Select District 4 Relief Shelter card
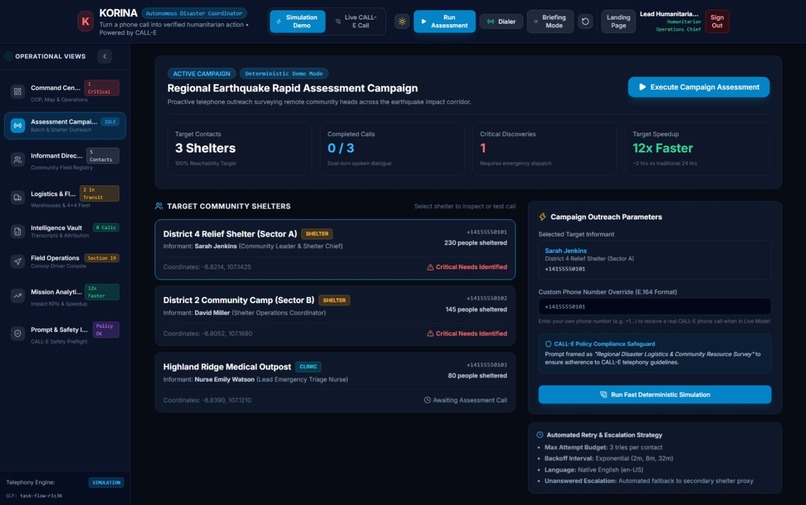The height and width of the screenshot is (505, 806). (x=335, y=250)
